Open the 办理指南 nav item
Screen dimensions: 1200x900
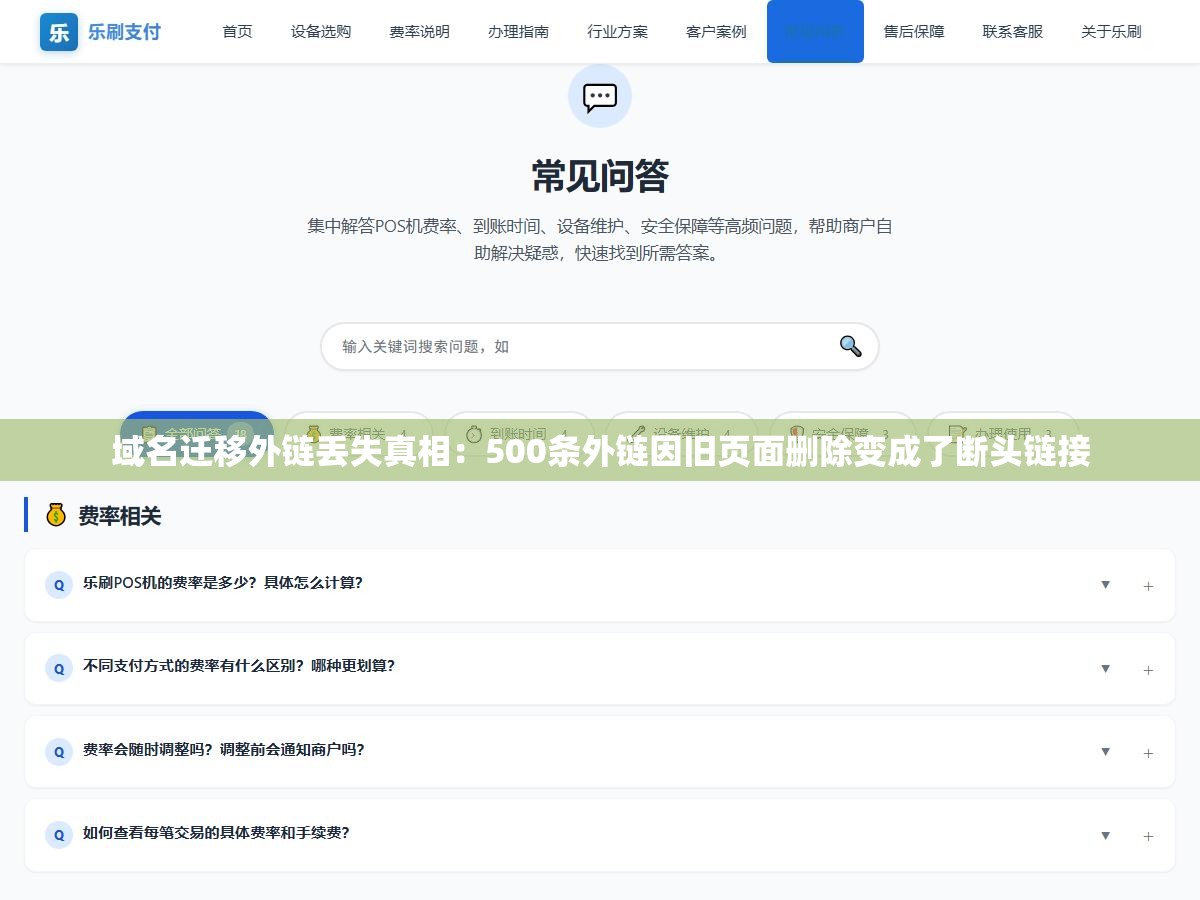pos(518,32)
